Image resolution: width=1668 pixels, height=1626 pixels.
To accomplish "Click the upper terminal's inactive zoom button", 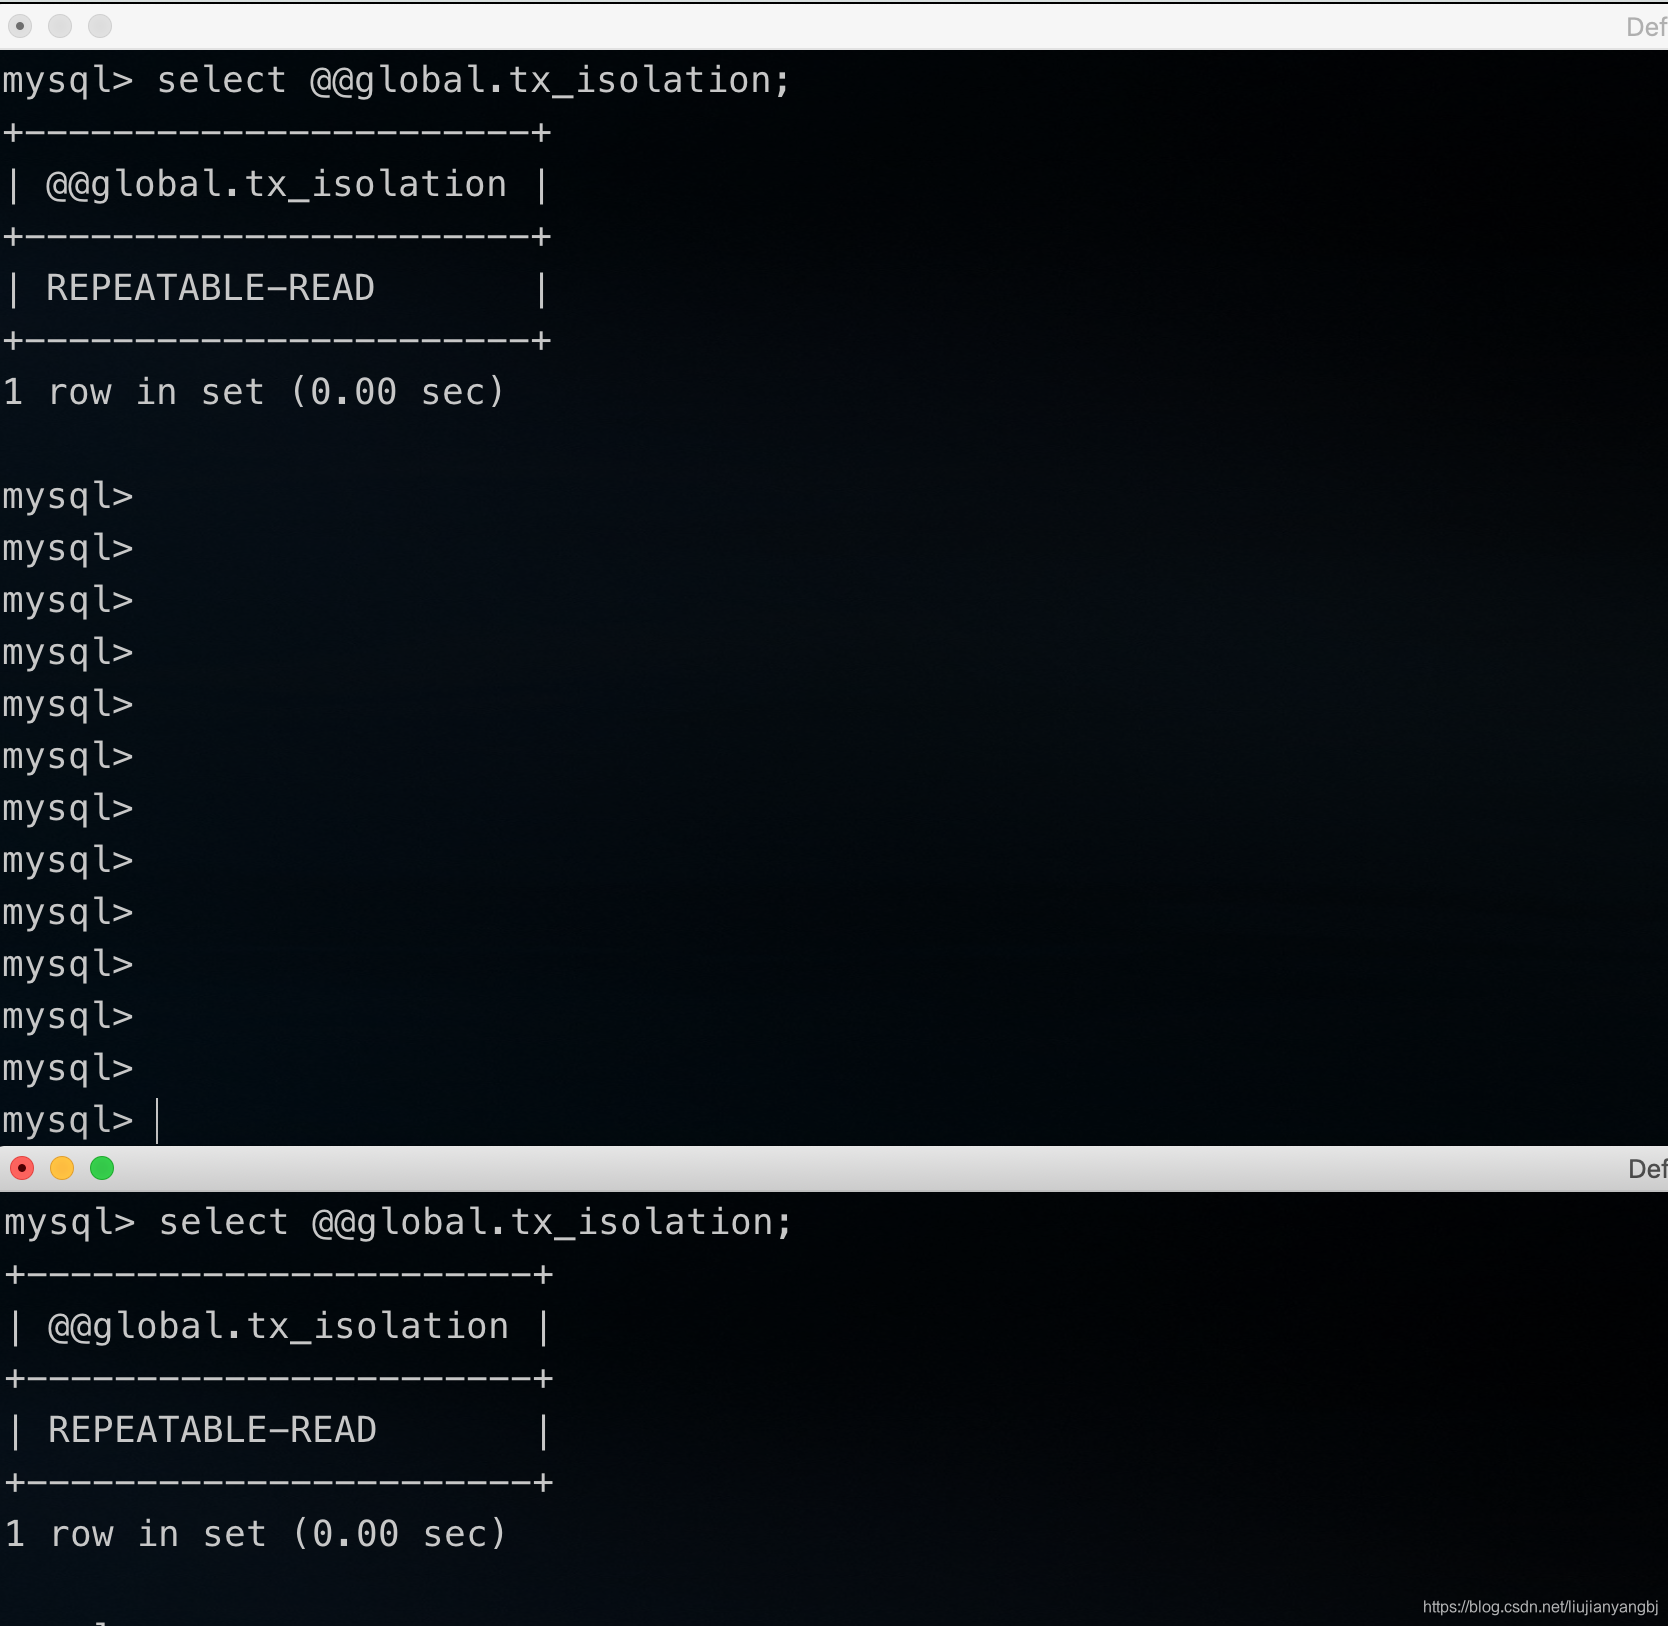I will tap(100, 26).
